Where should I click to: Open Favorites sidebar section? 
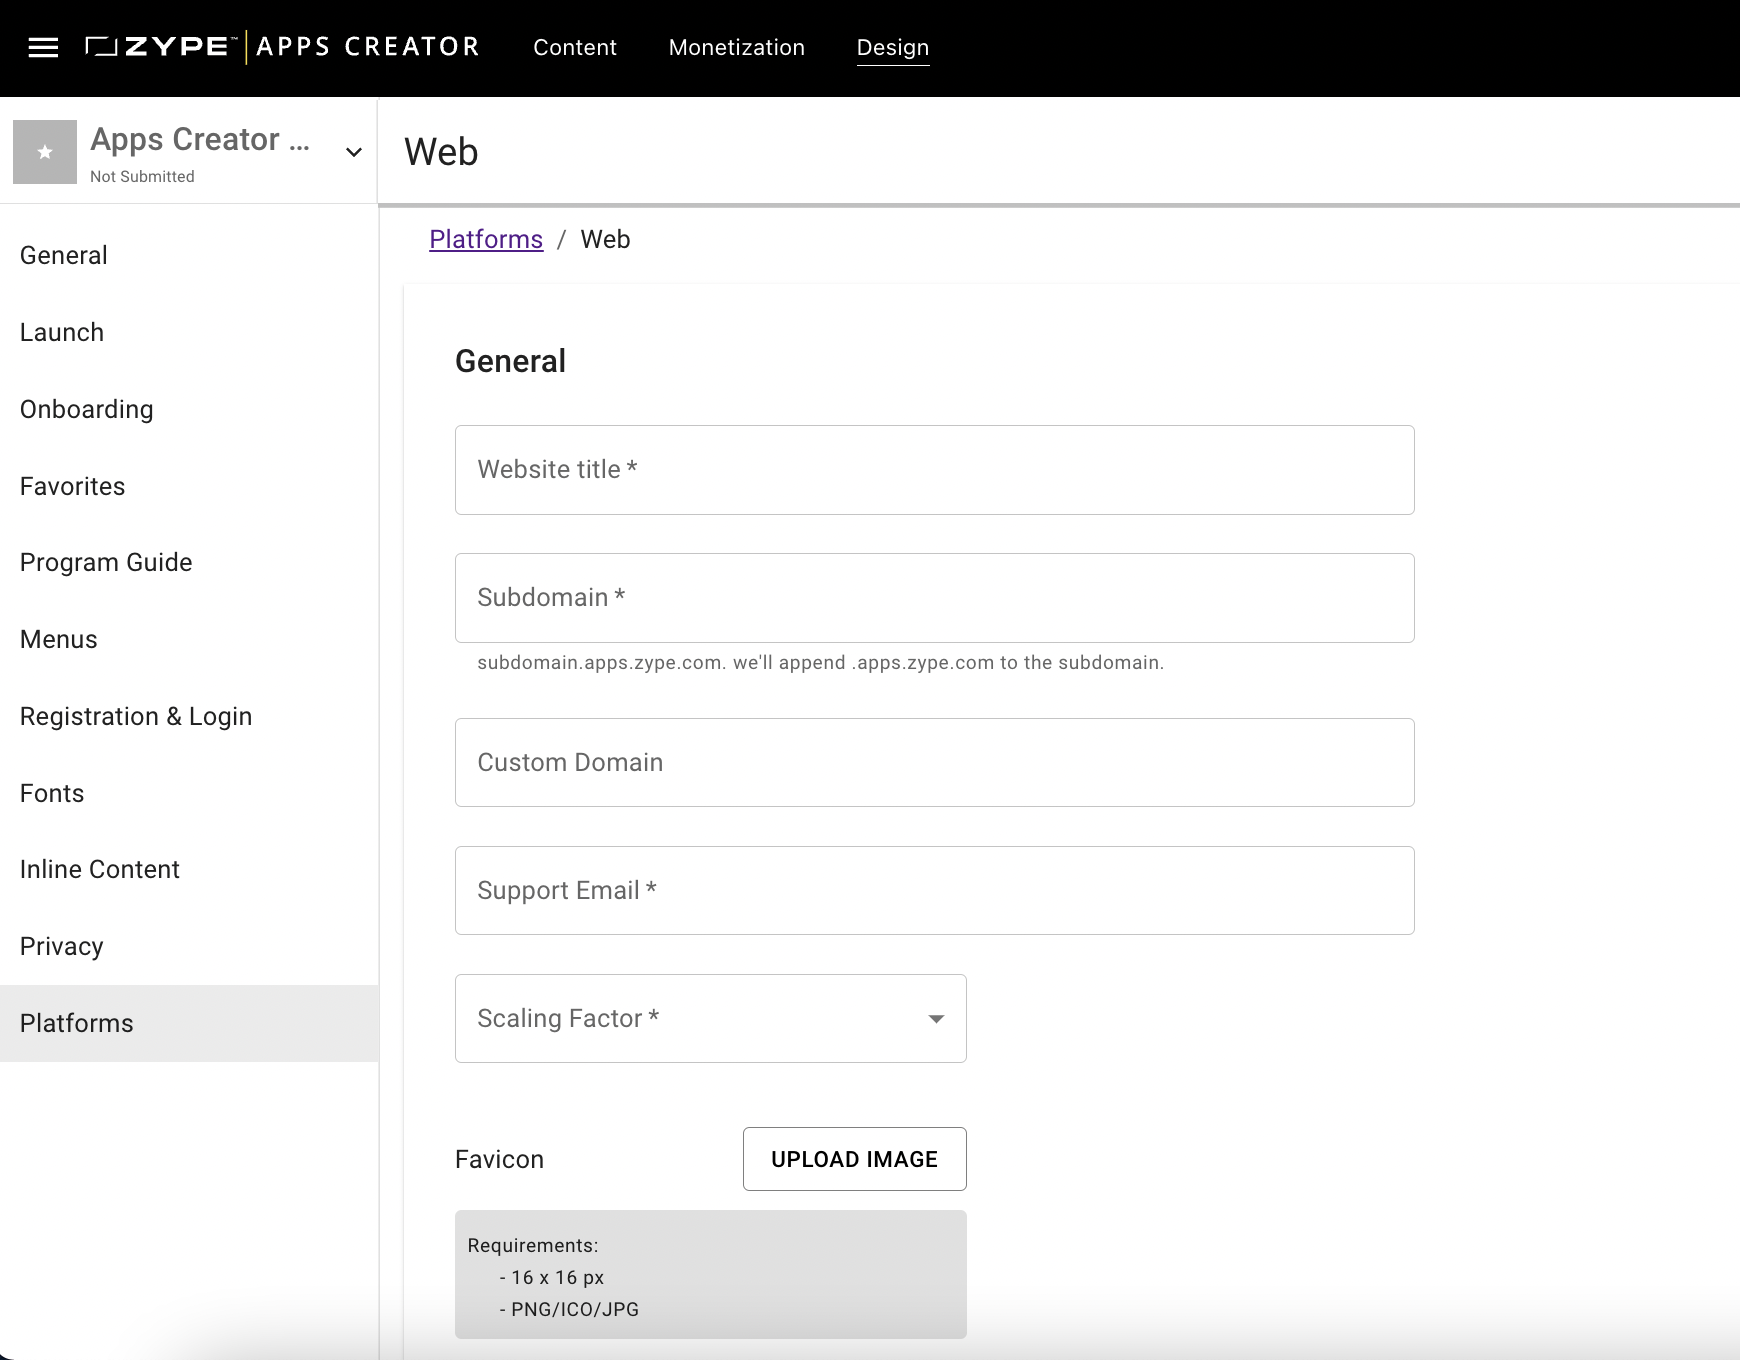tap(189, 486)
